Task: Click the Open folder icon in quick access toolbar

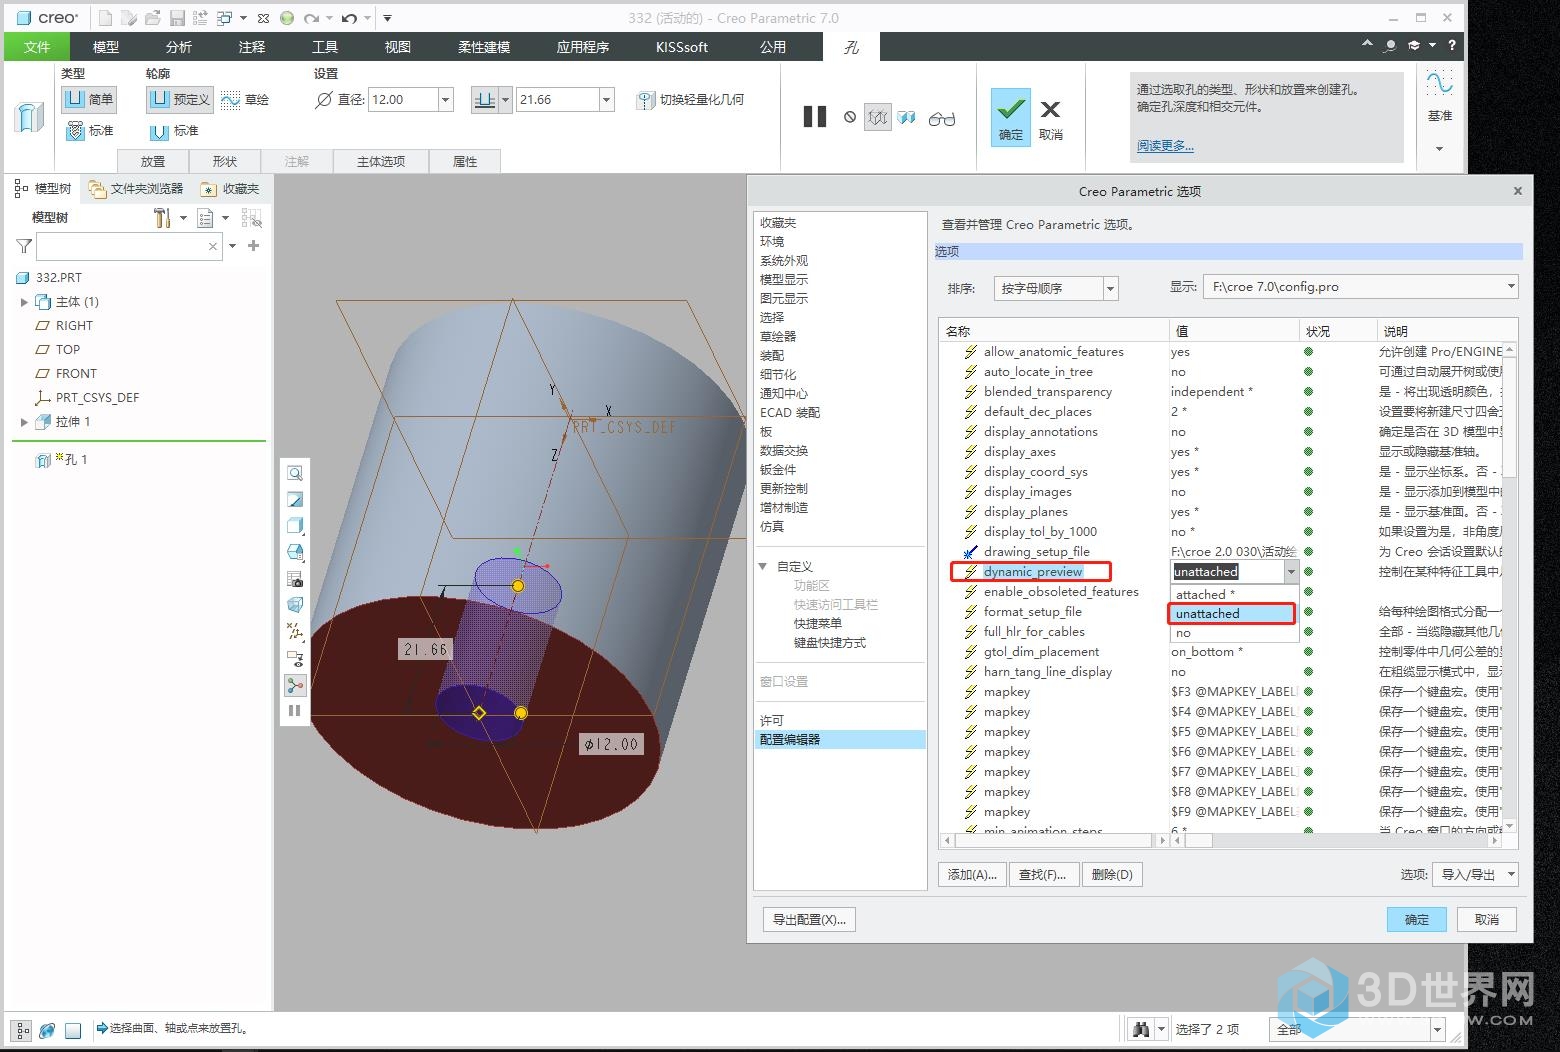Action: 153,18
